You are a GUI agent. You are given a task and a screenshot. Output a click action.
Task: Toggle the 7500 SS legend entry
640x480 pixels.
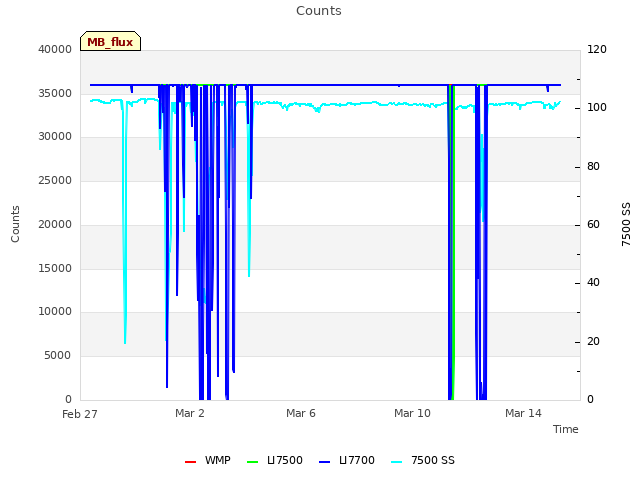click(423, 460)
